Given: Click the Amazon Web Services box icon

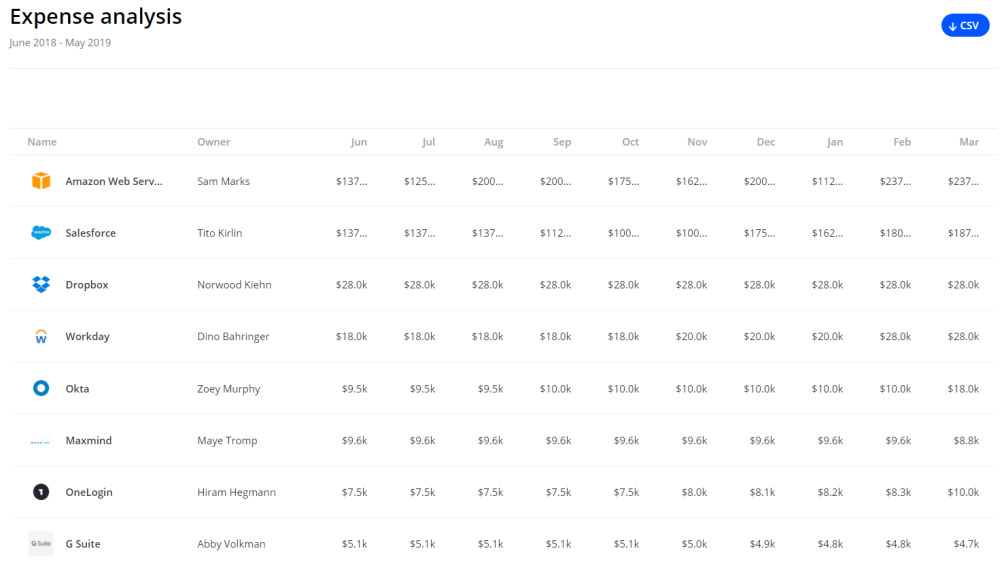Looking at the screenshot, I should [41, 181].
